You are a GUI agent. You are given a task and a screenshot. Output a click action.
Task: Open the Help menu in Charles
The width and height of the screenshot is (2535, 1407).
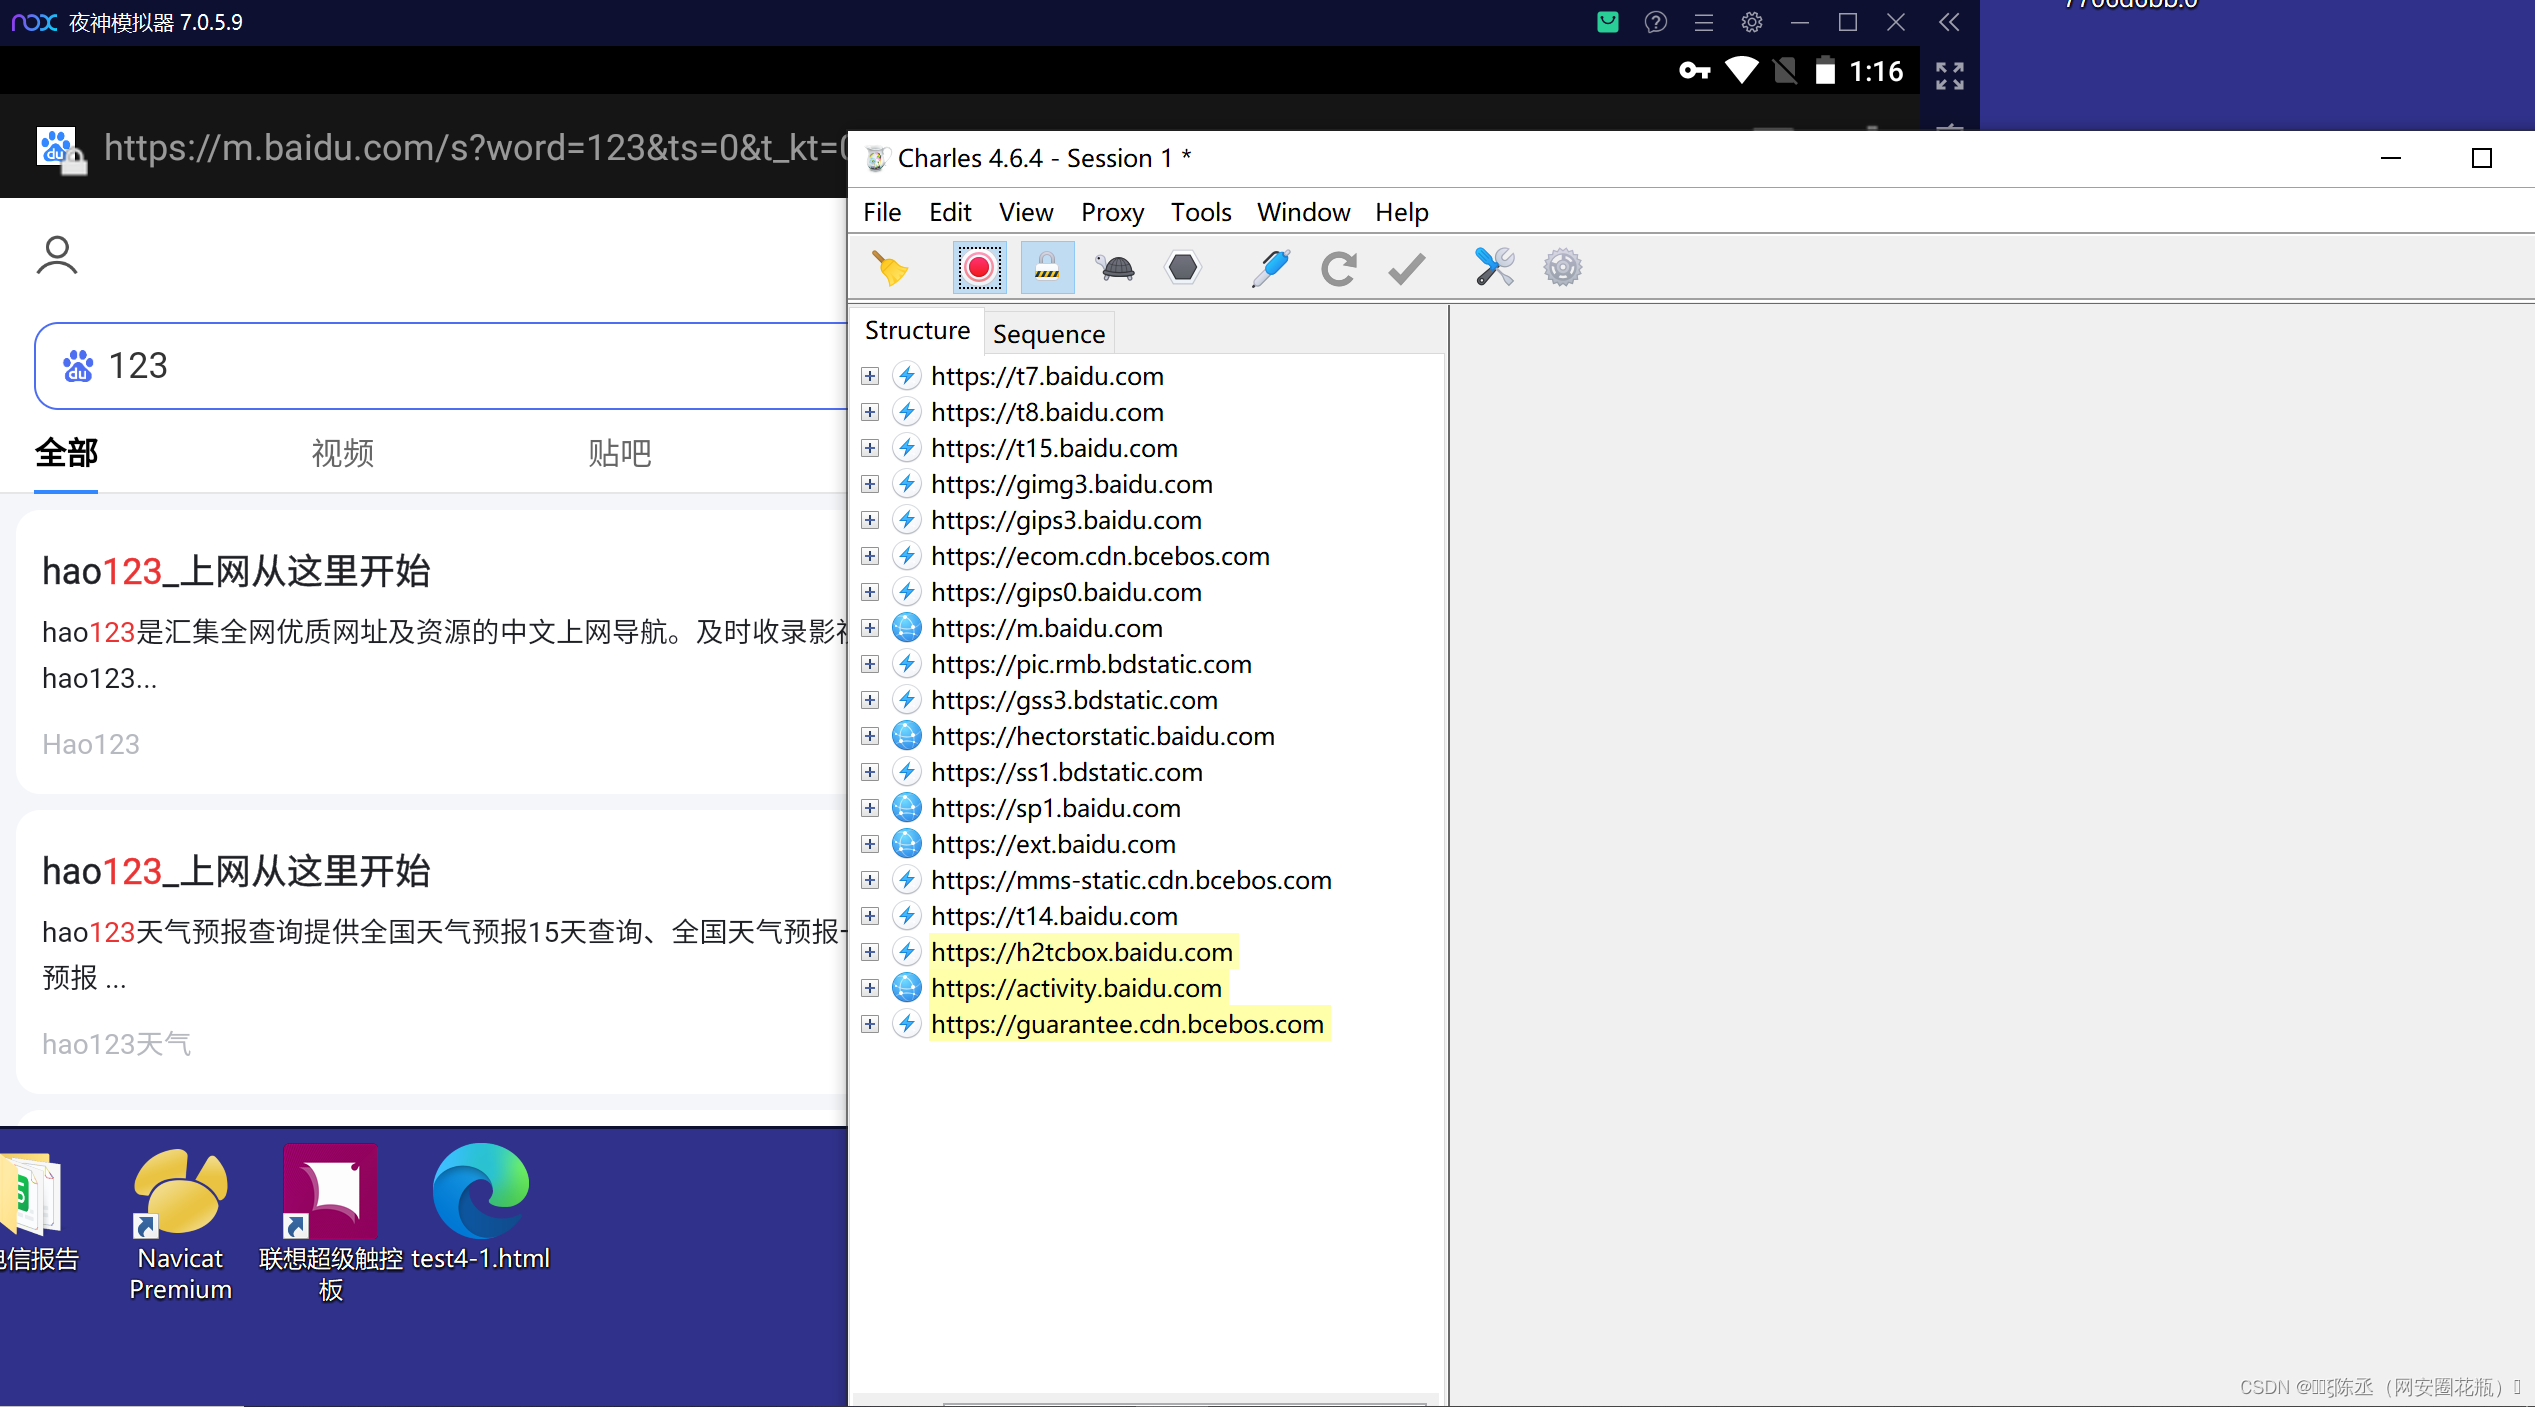1401,212
